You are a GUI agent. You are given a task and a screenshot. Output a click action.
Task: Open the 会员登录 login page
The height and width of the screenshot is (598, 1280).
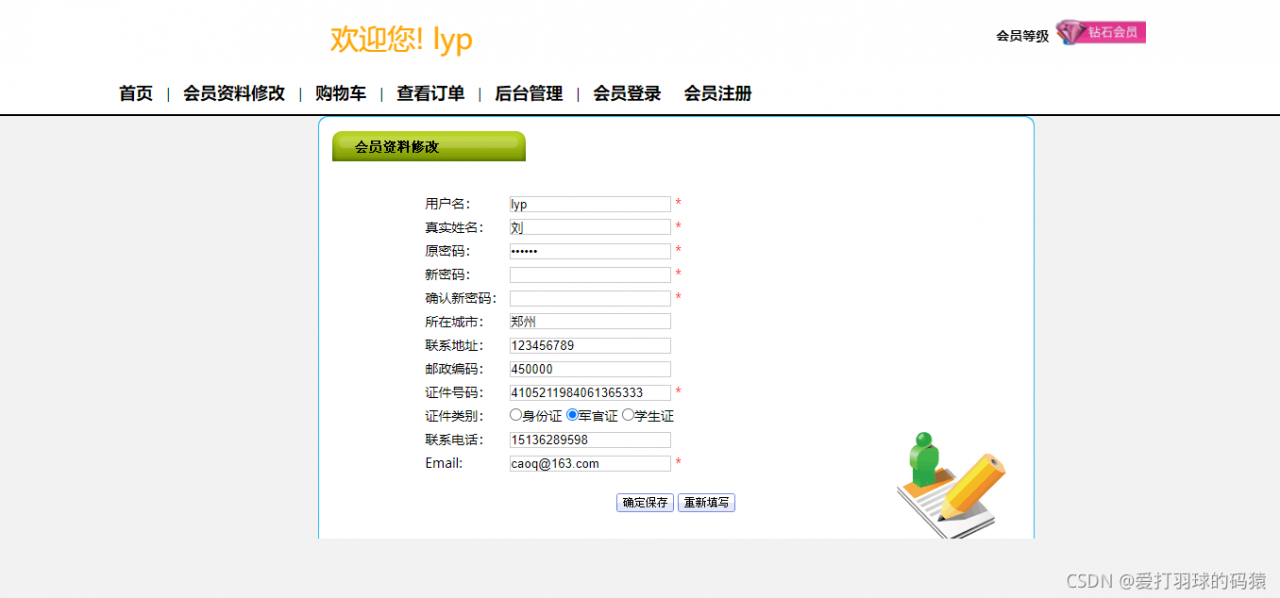[x=626, y=93]
